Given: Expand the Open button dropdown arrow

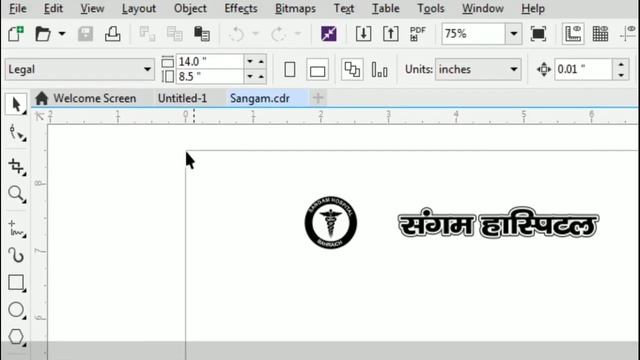Looking at the screenshot, I should coord(62,34).
